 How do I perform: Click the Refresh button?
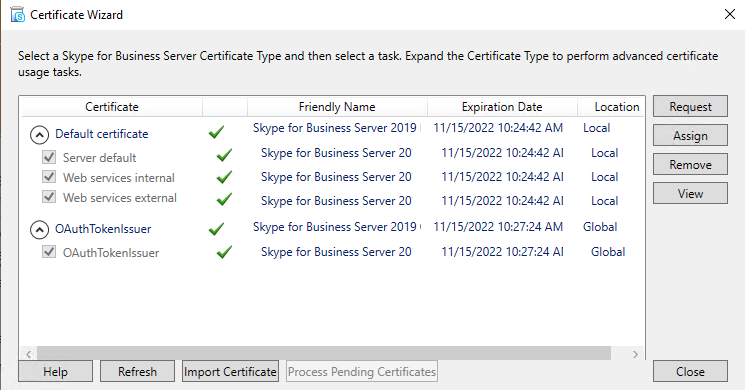137,371
